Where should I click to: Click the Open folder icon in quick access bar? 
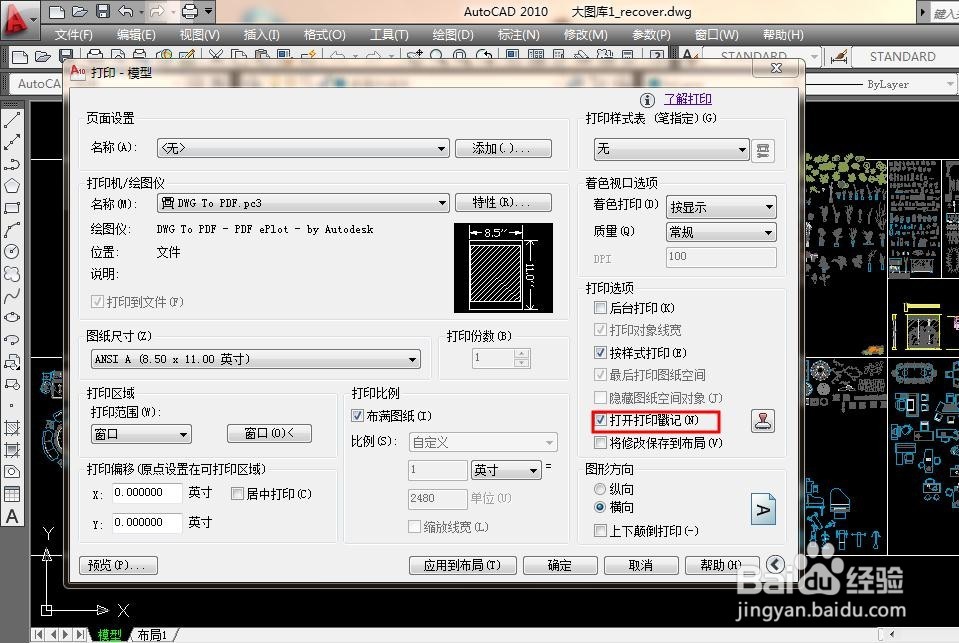pos(80,12)
